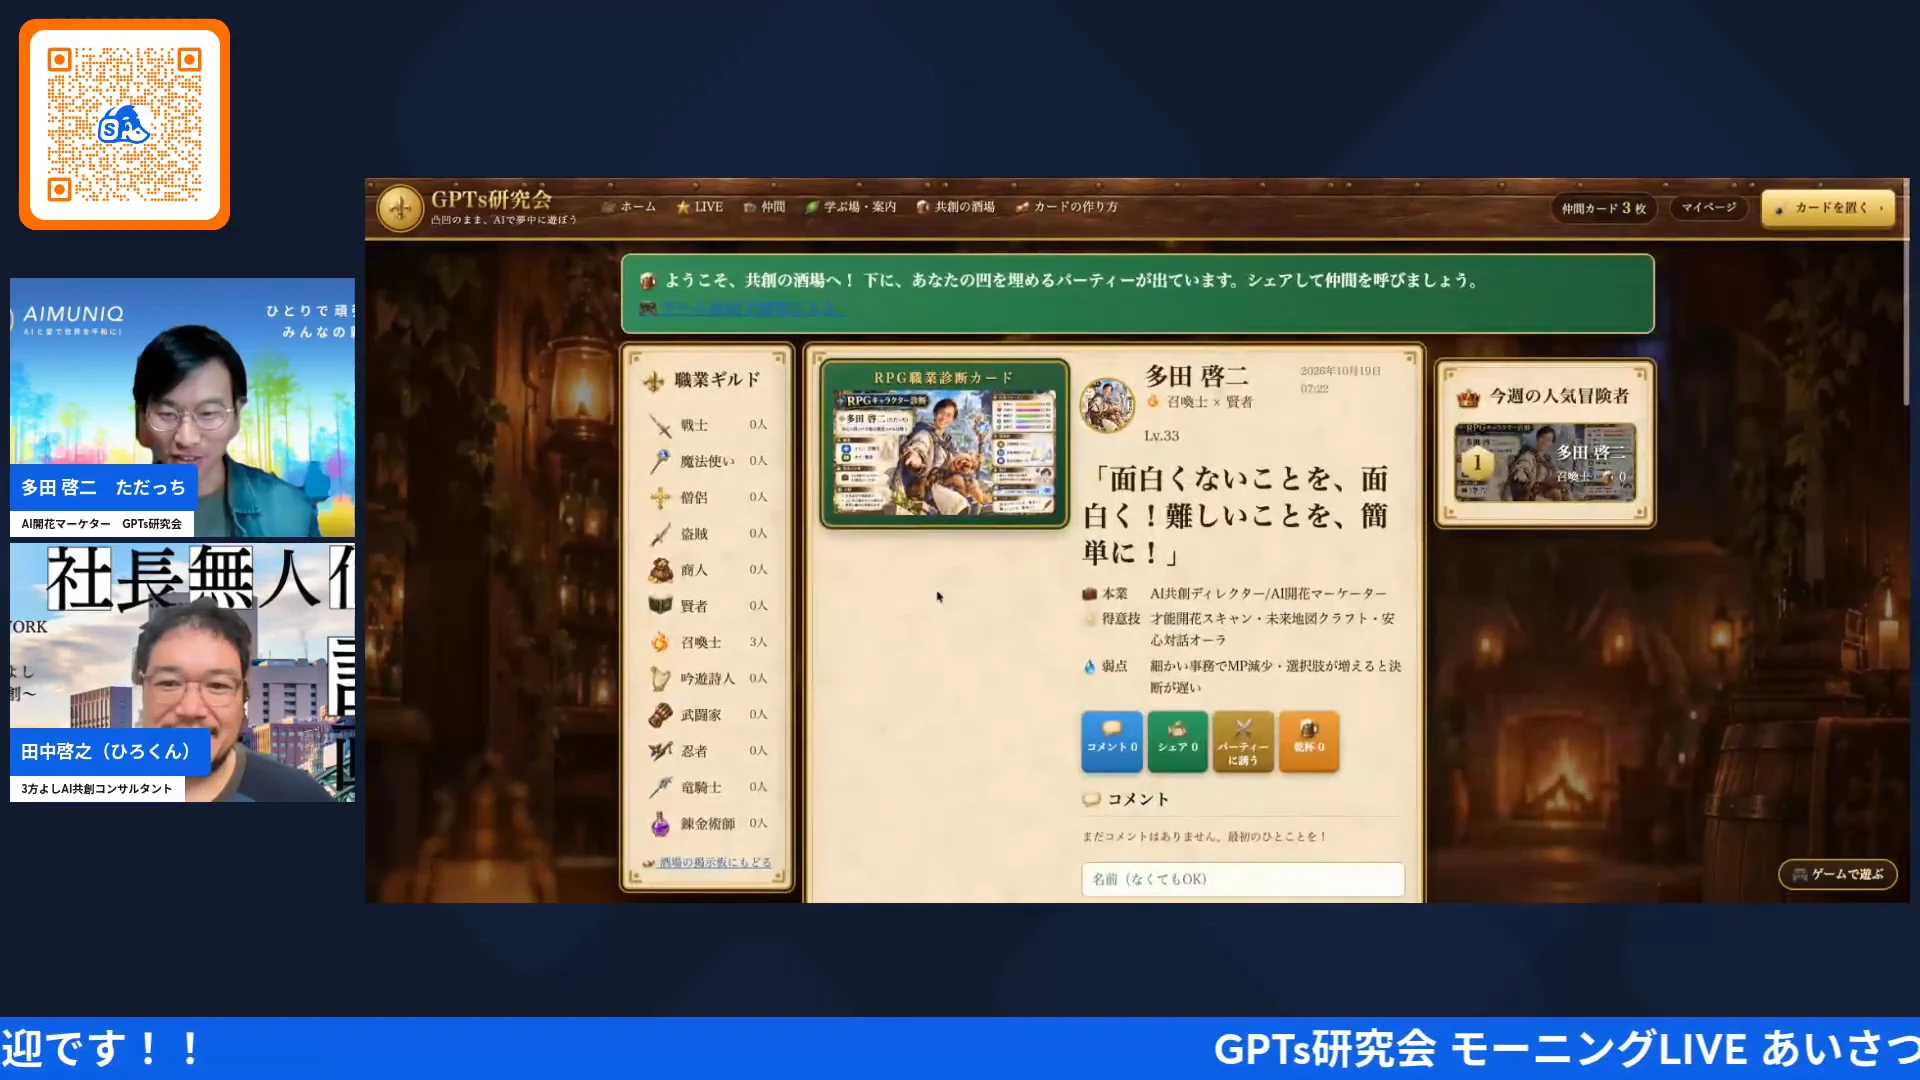Select the 武闘家 fist icon
The height and width of the screenshot is (1080, 1920).
[660, 715]
